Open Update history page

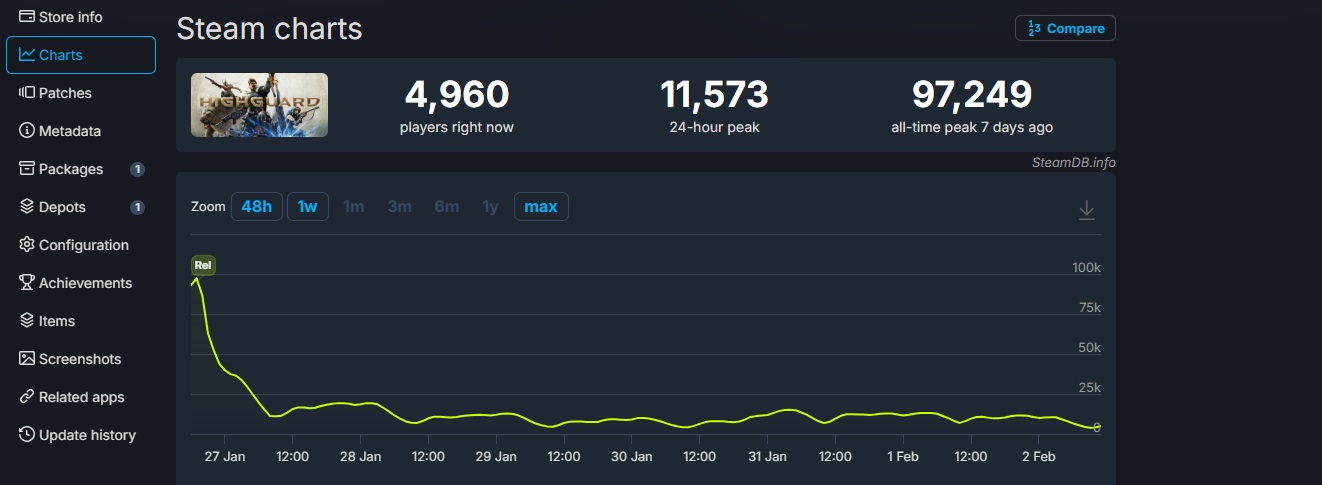click(x=86, y=435)
